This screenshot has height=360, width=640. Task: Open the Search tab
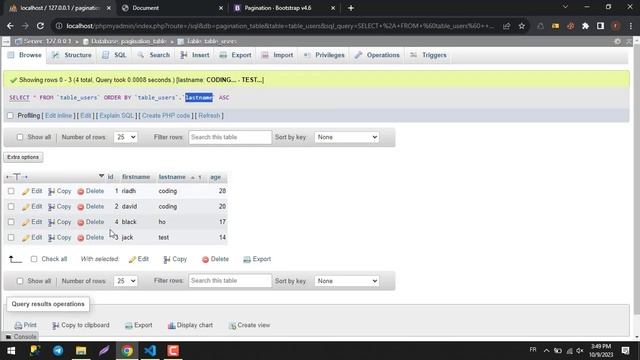(x=153, y=55)
